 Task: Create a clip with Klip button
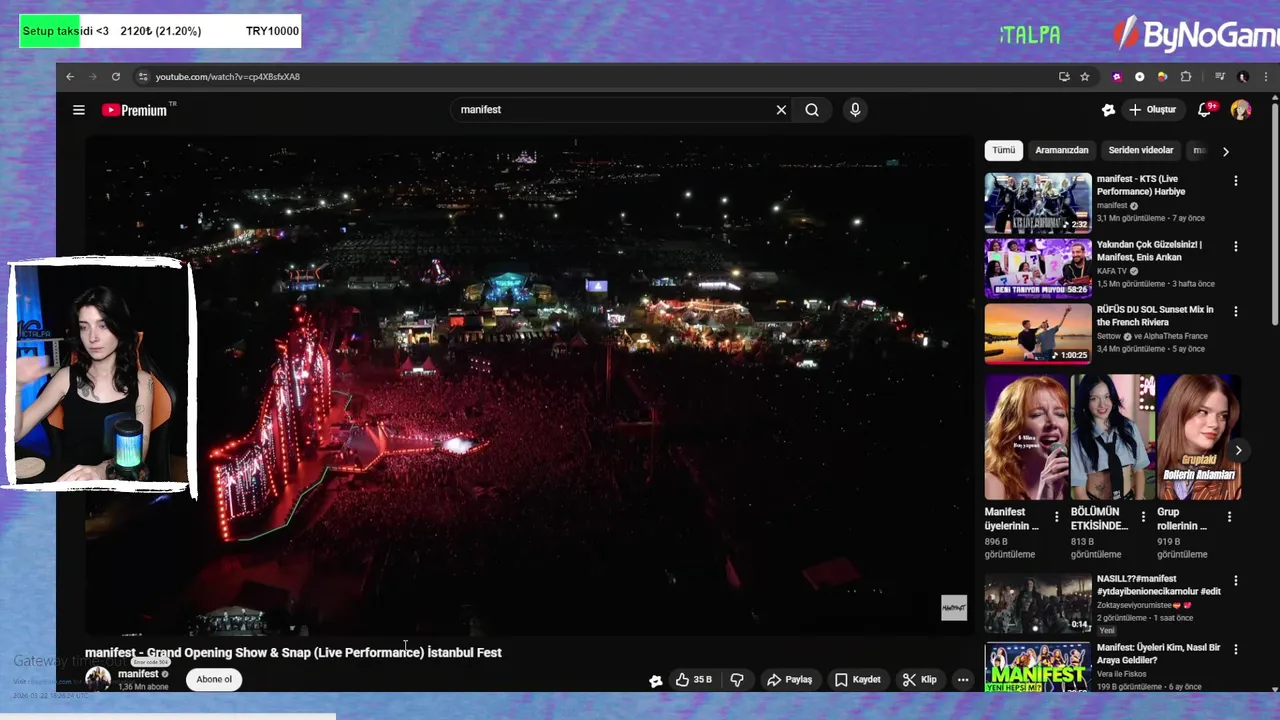pyautogui.click(x=920, y=680)
